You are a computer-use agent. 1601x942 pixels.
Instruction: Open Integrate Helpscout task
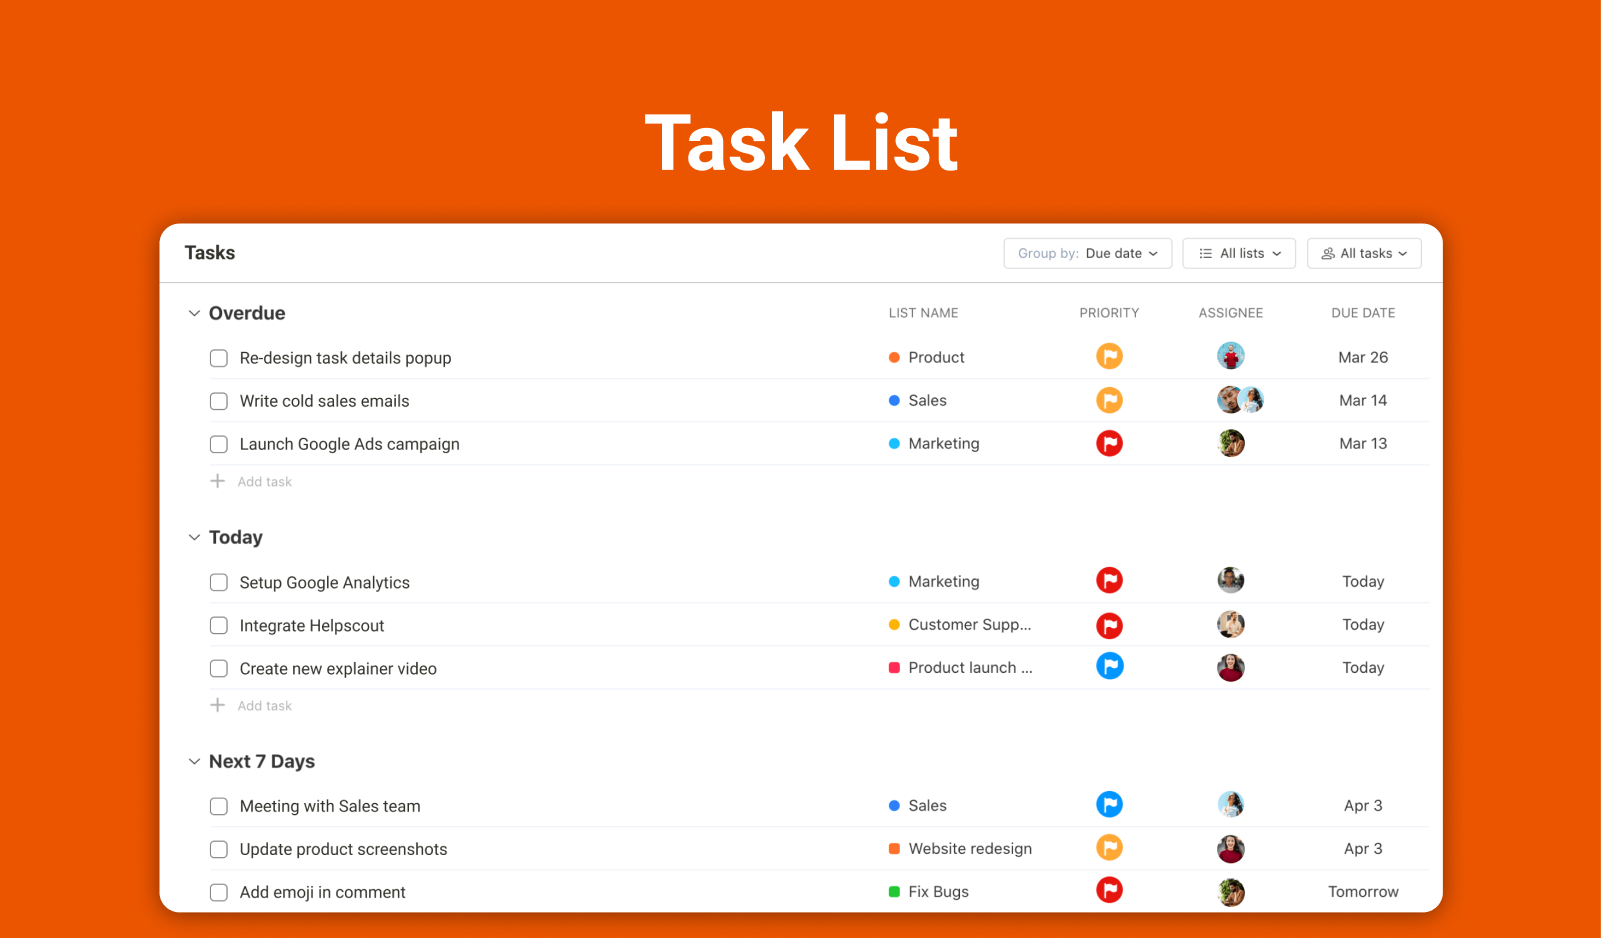pyautogui.click(x=312, y=625)
